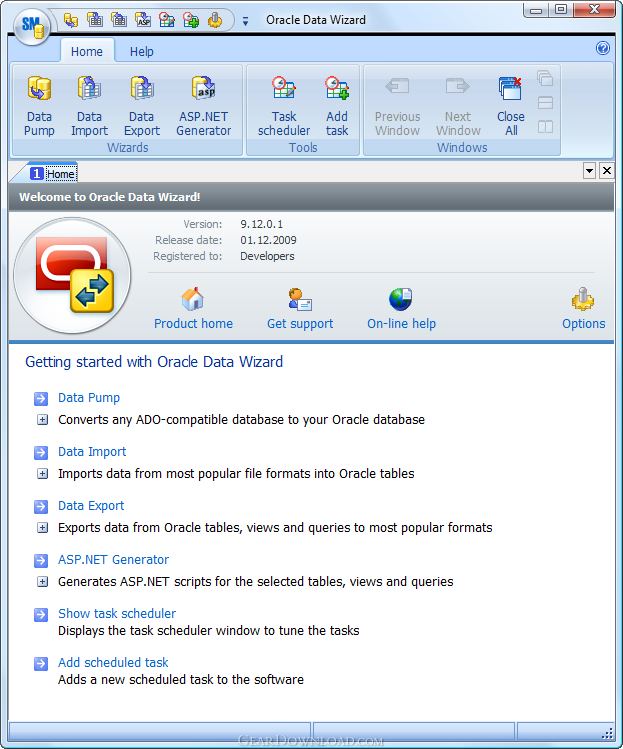Click the arrow icon beside Data Export
This screenshot has width=623, height=749.
point(41,506)
